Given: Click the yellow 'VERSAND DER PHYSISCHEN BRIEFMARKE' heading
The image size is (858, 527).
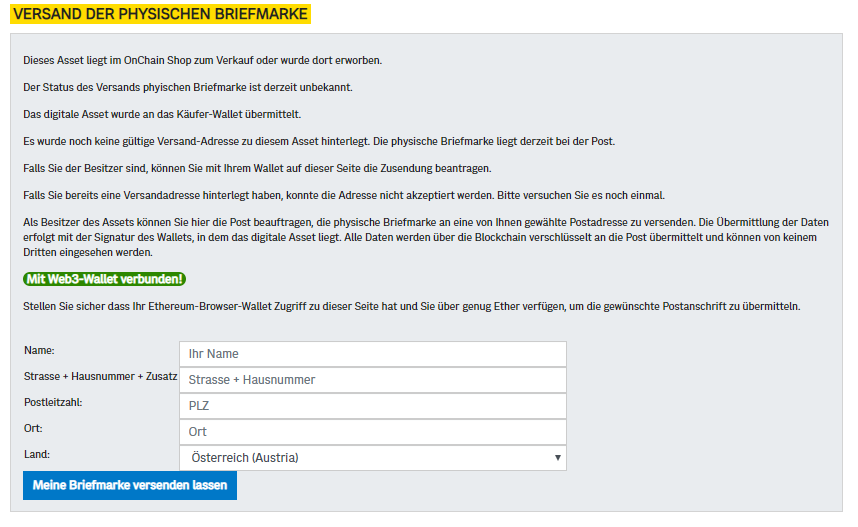Looking at the screenshot, I should 160,14.
